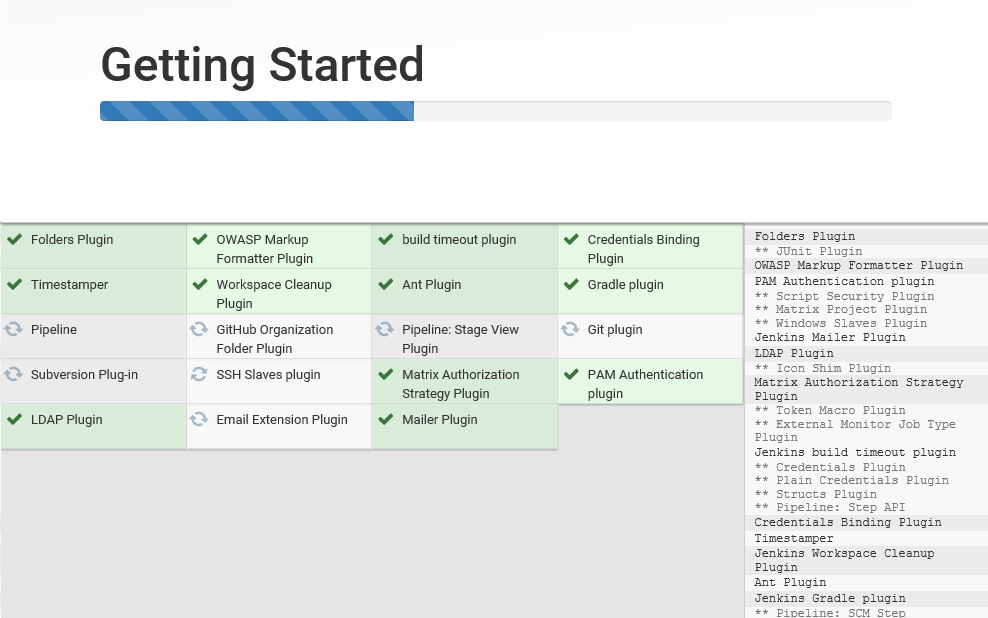The width and height of the screenshot is (988, 618).
Task: Select the Folders Plugin grid cell label
Action: click(72, 239)
